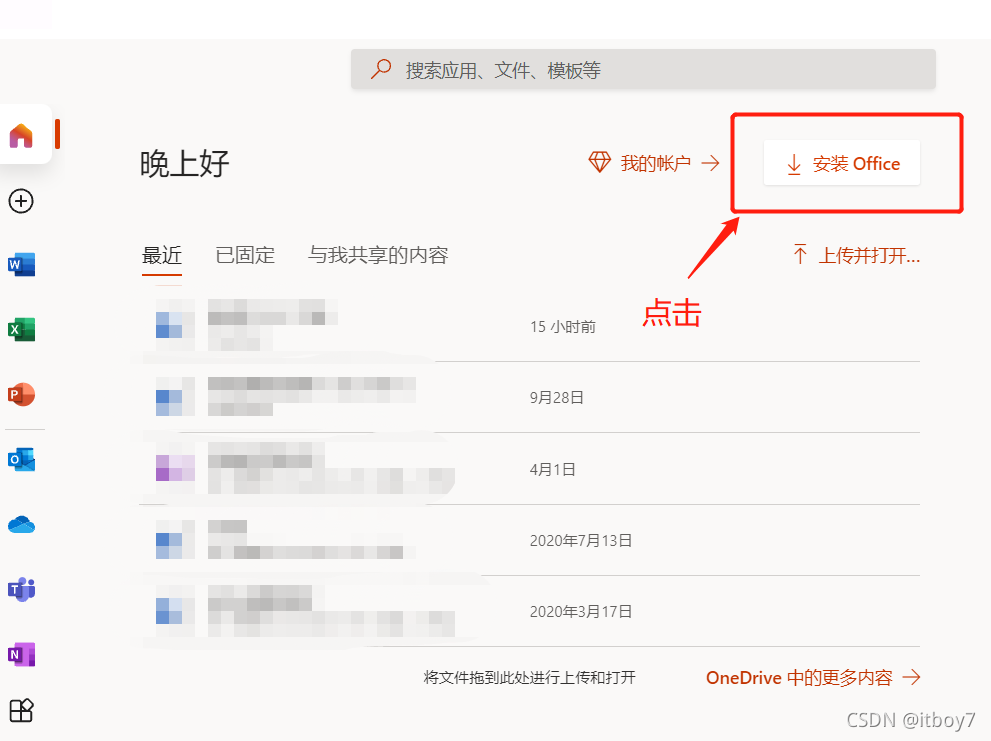Click 上传并打开... link
Screen dimensions: 991x741
[869, 255]
